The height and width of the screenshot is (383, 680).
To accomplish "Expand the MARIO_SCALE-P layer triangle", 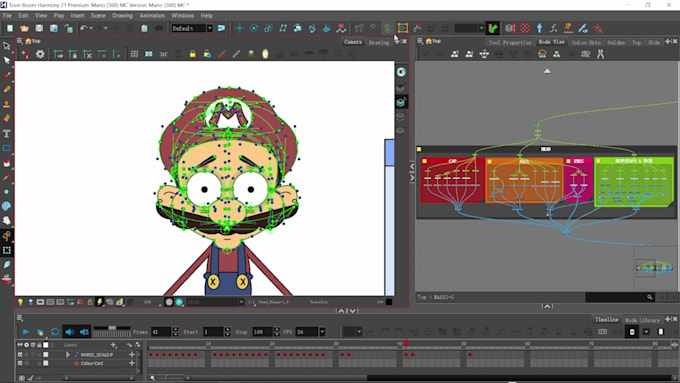I will pyautogui.click(x=68, y=355).
